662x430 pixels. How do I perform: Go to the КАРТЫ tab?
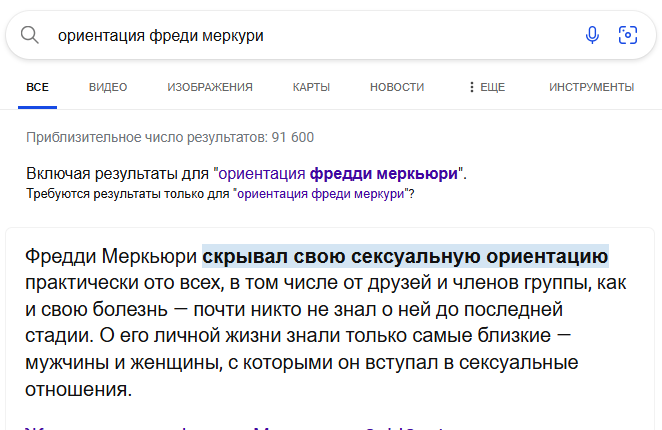311,87
